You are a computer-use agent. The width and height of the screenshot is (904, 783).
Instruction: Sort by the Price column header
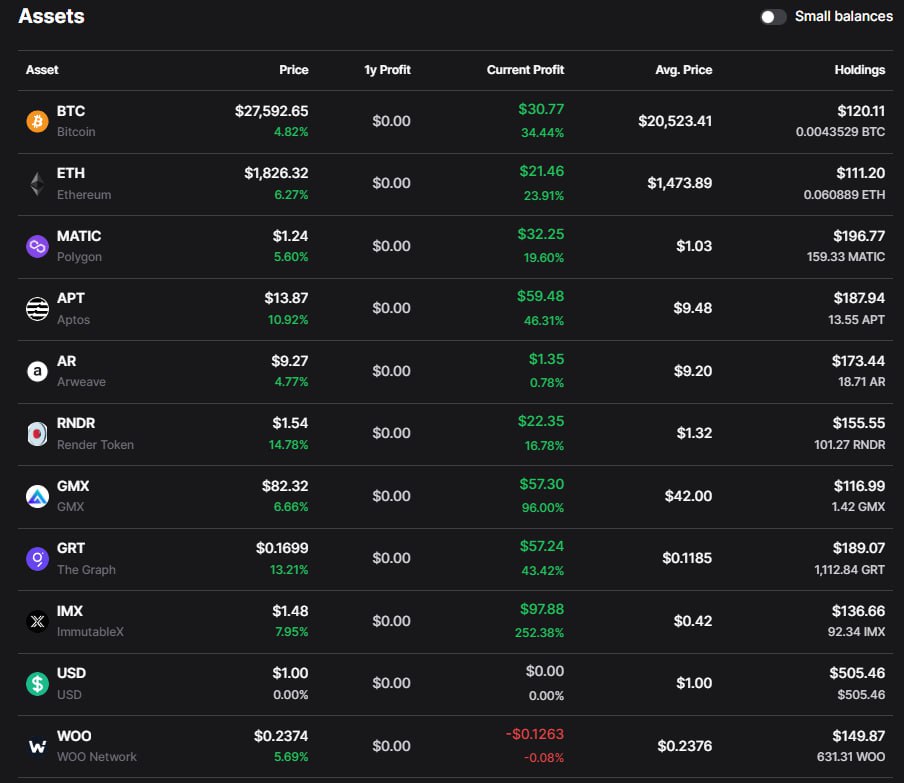click(x=294, y=70)
